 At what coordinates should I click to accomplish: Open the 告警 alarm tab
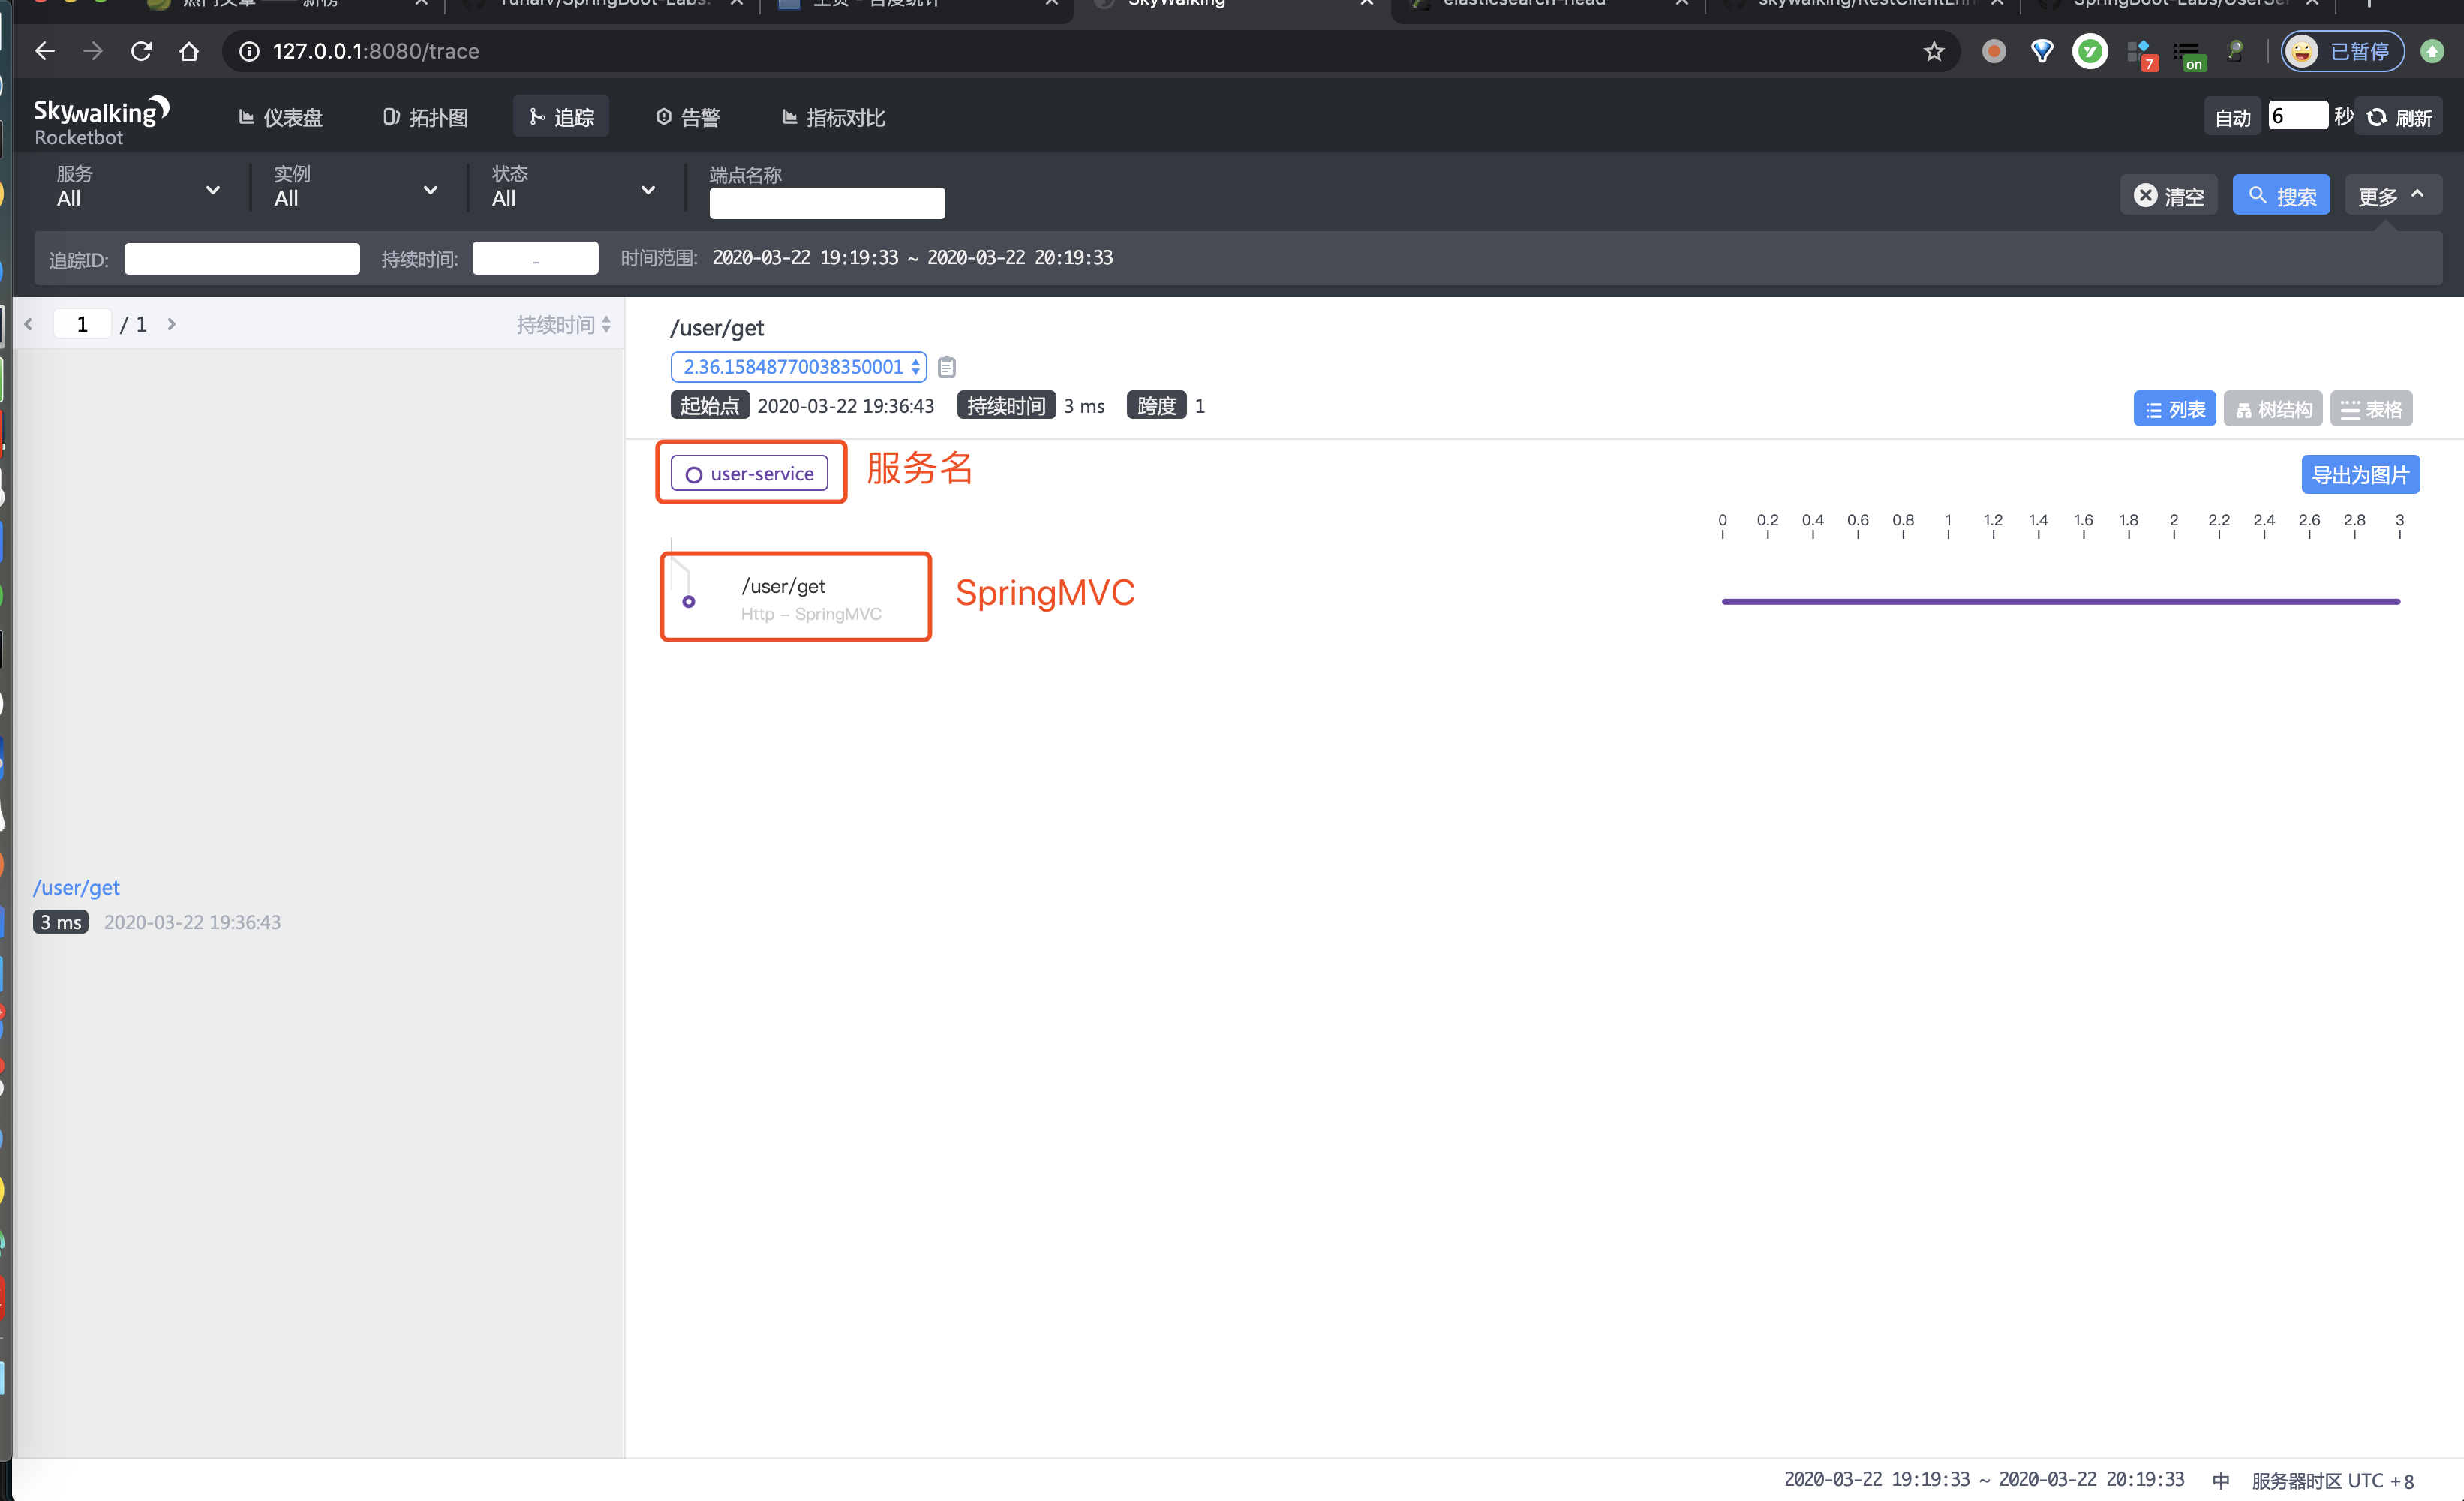(688, 118)
